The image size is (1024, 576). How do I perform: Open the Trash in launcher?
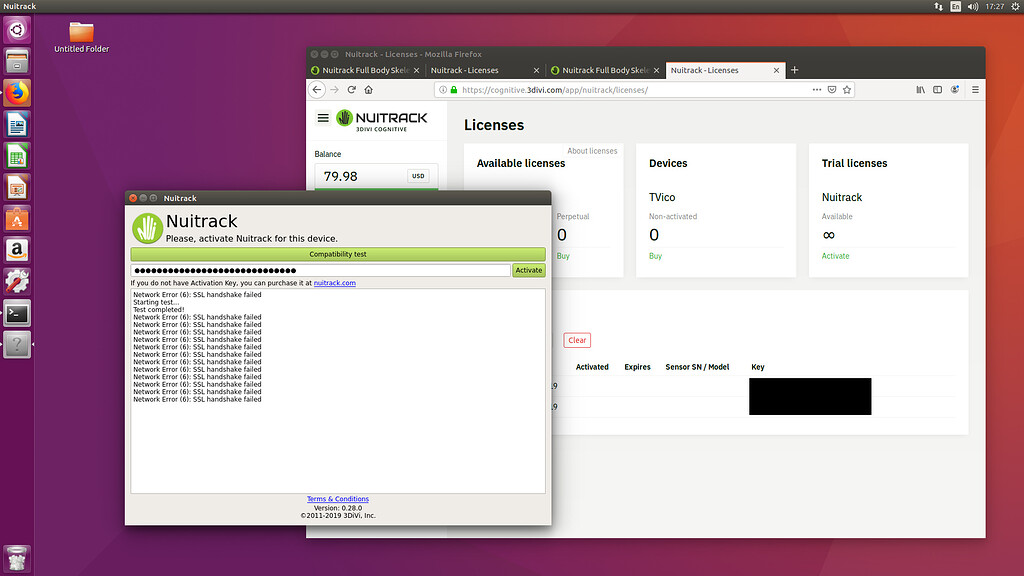click(17, 558)
